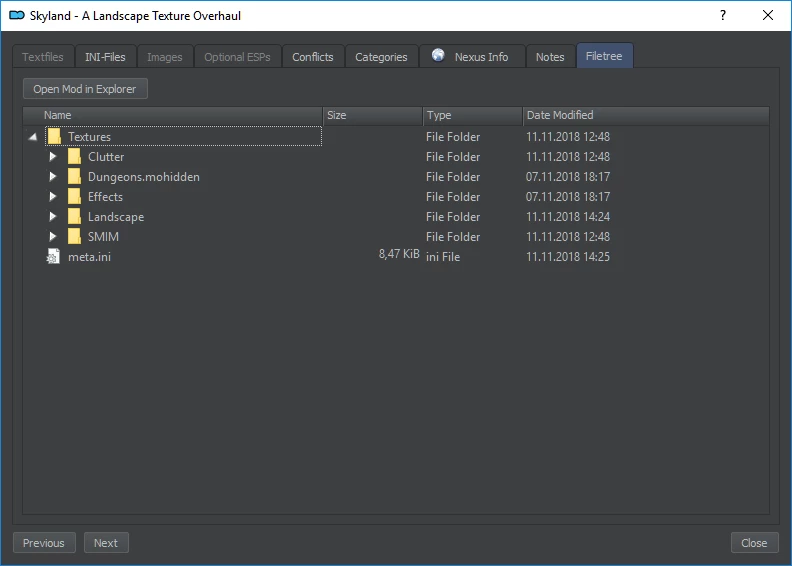The image size is (792, 566).
Task: Open the Notes tab
Action: pyautogui.click(x=550, y=57)
